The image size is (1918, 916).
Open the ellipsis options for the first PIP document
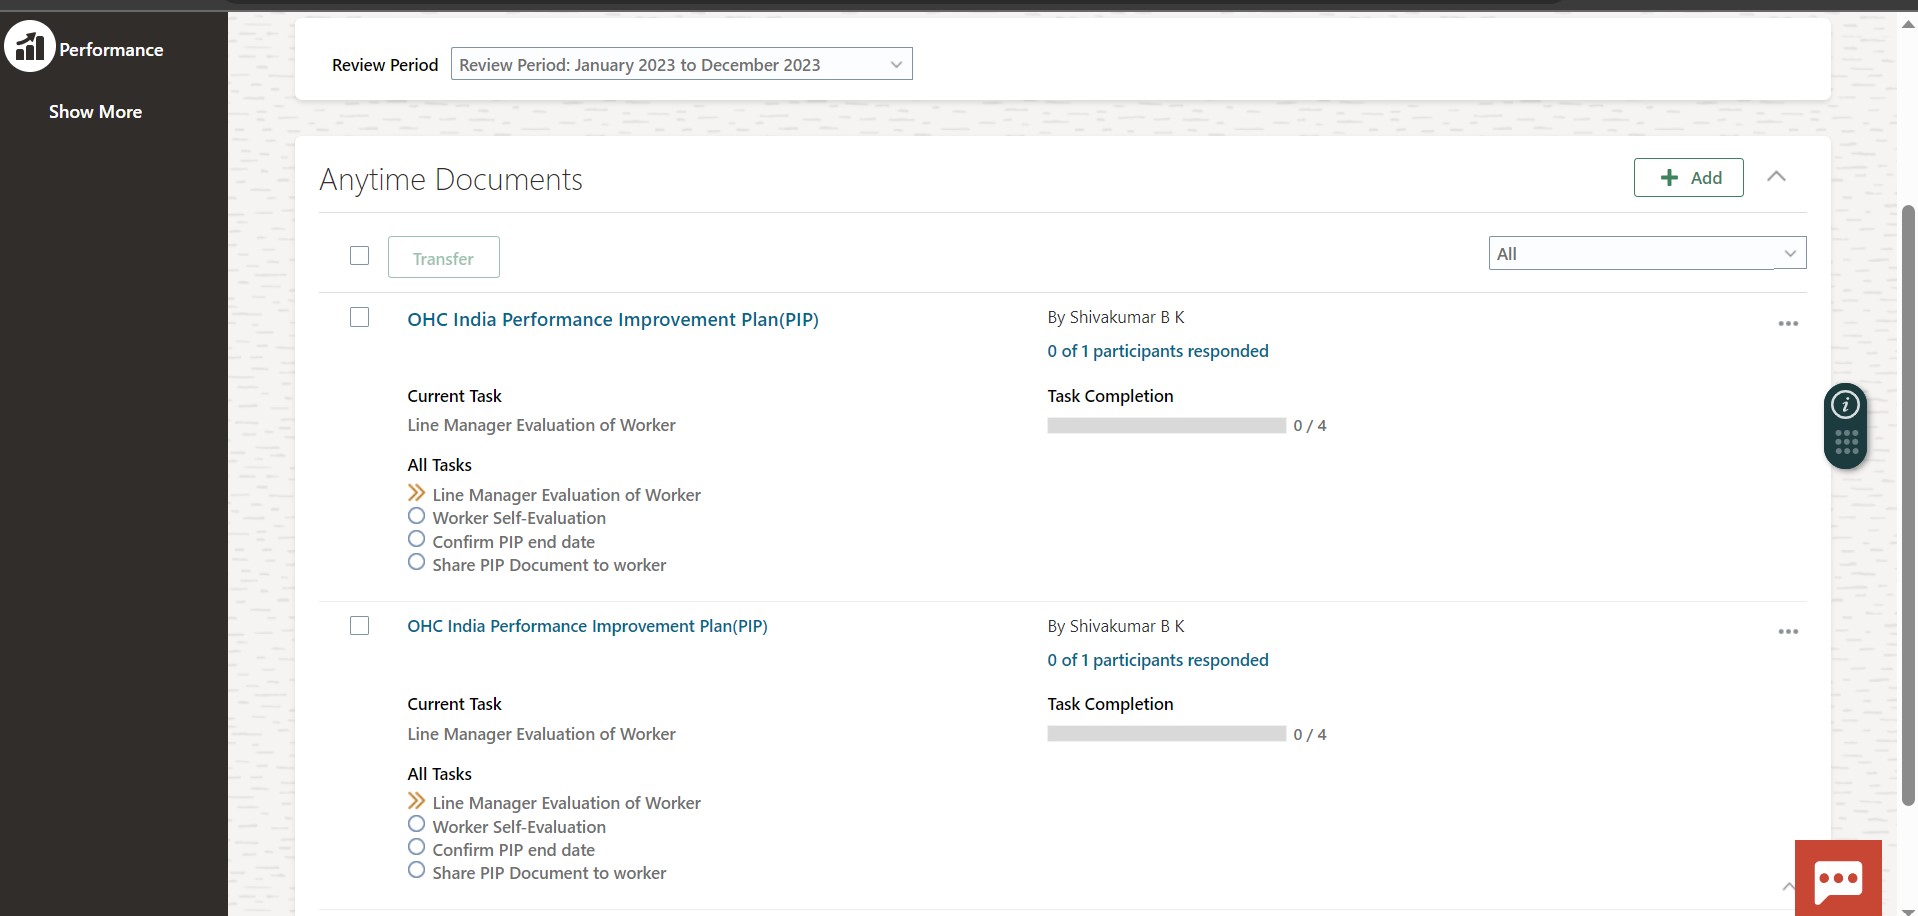(1788, 322)
